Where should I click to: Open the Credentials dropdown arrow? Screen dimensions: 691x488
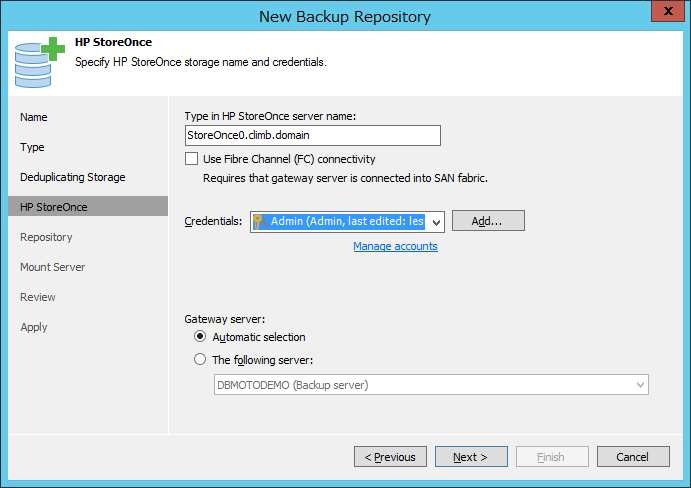pos(436,222)
